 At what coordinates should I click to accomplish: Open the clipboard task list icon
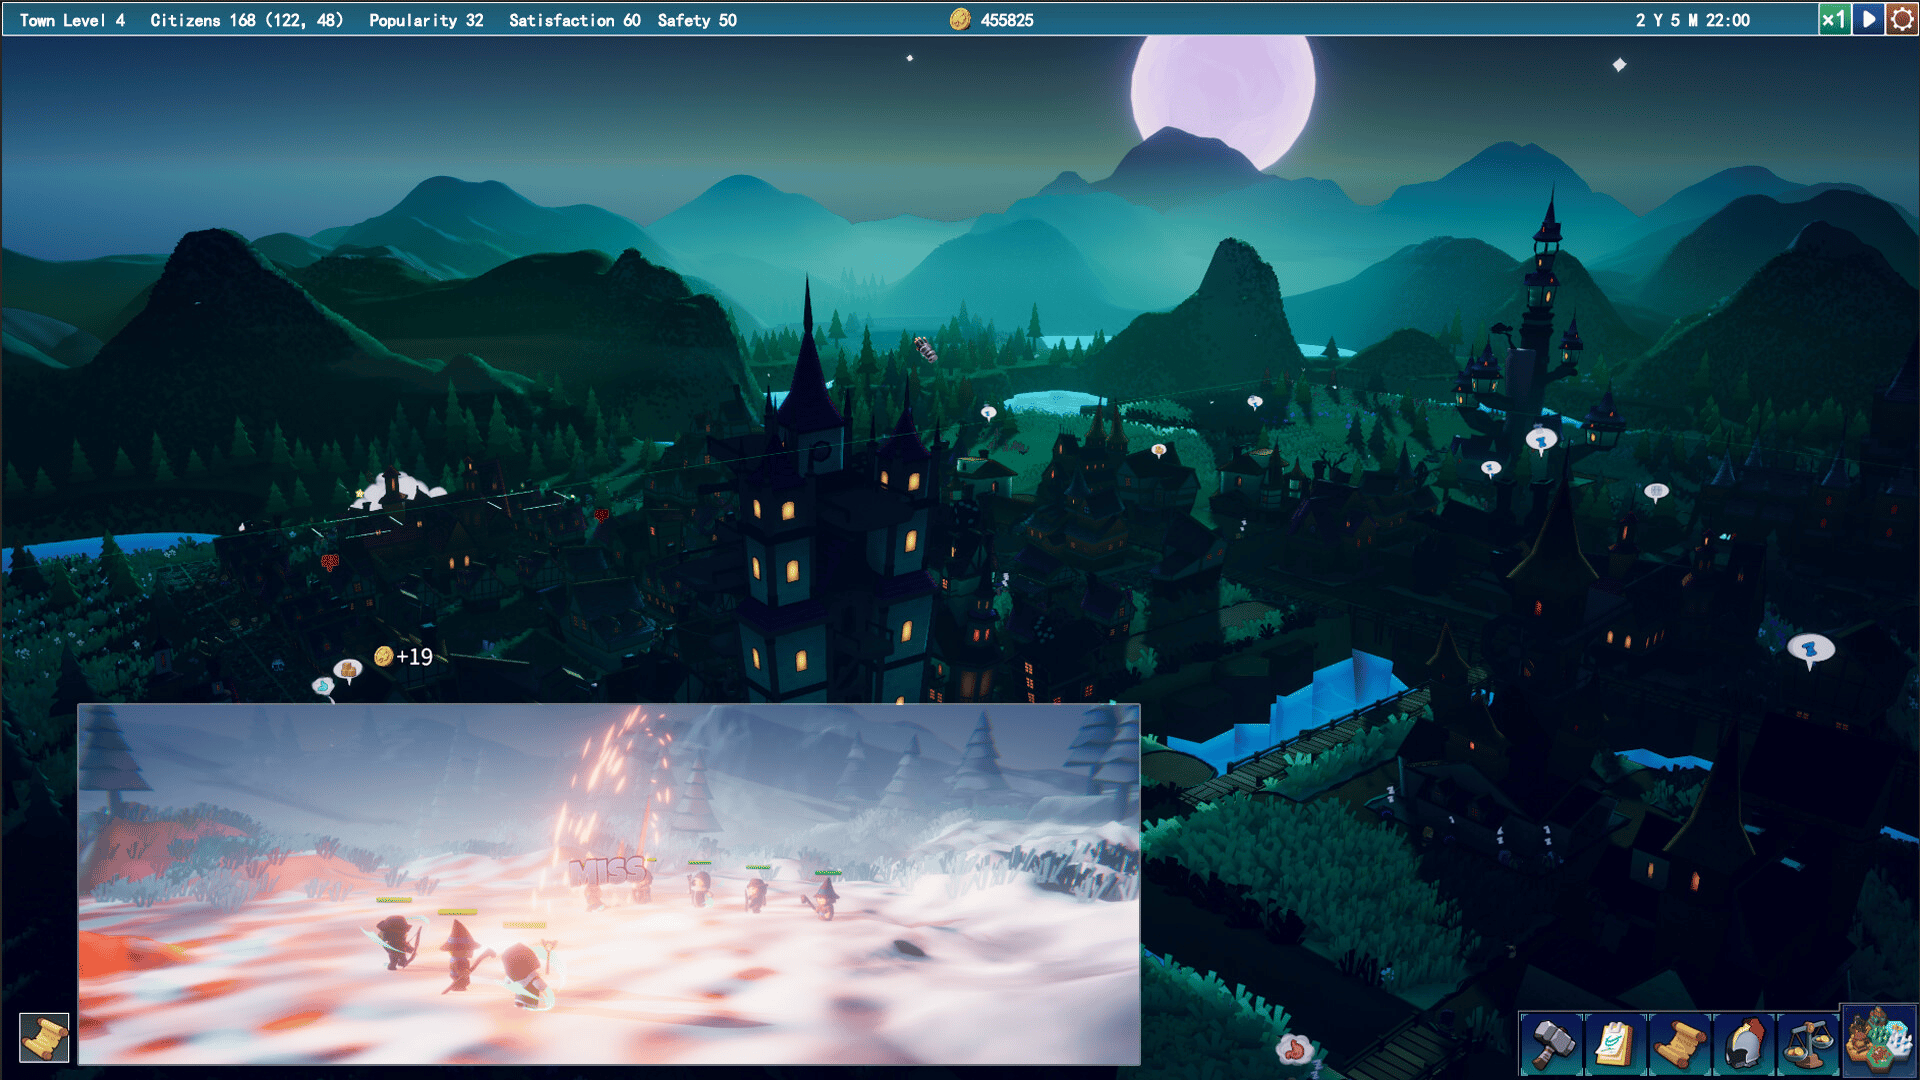tap(1615, 1044)
